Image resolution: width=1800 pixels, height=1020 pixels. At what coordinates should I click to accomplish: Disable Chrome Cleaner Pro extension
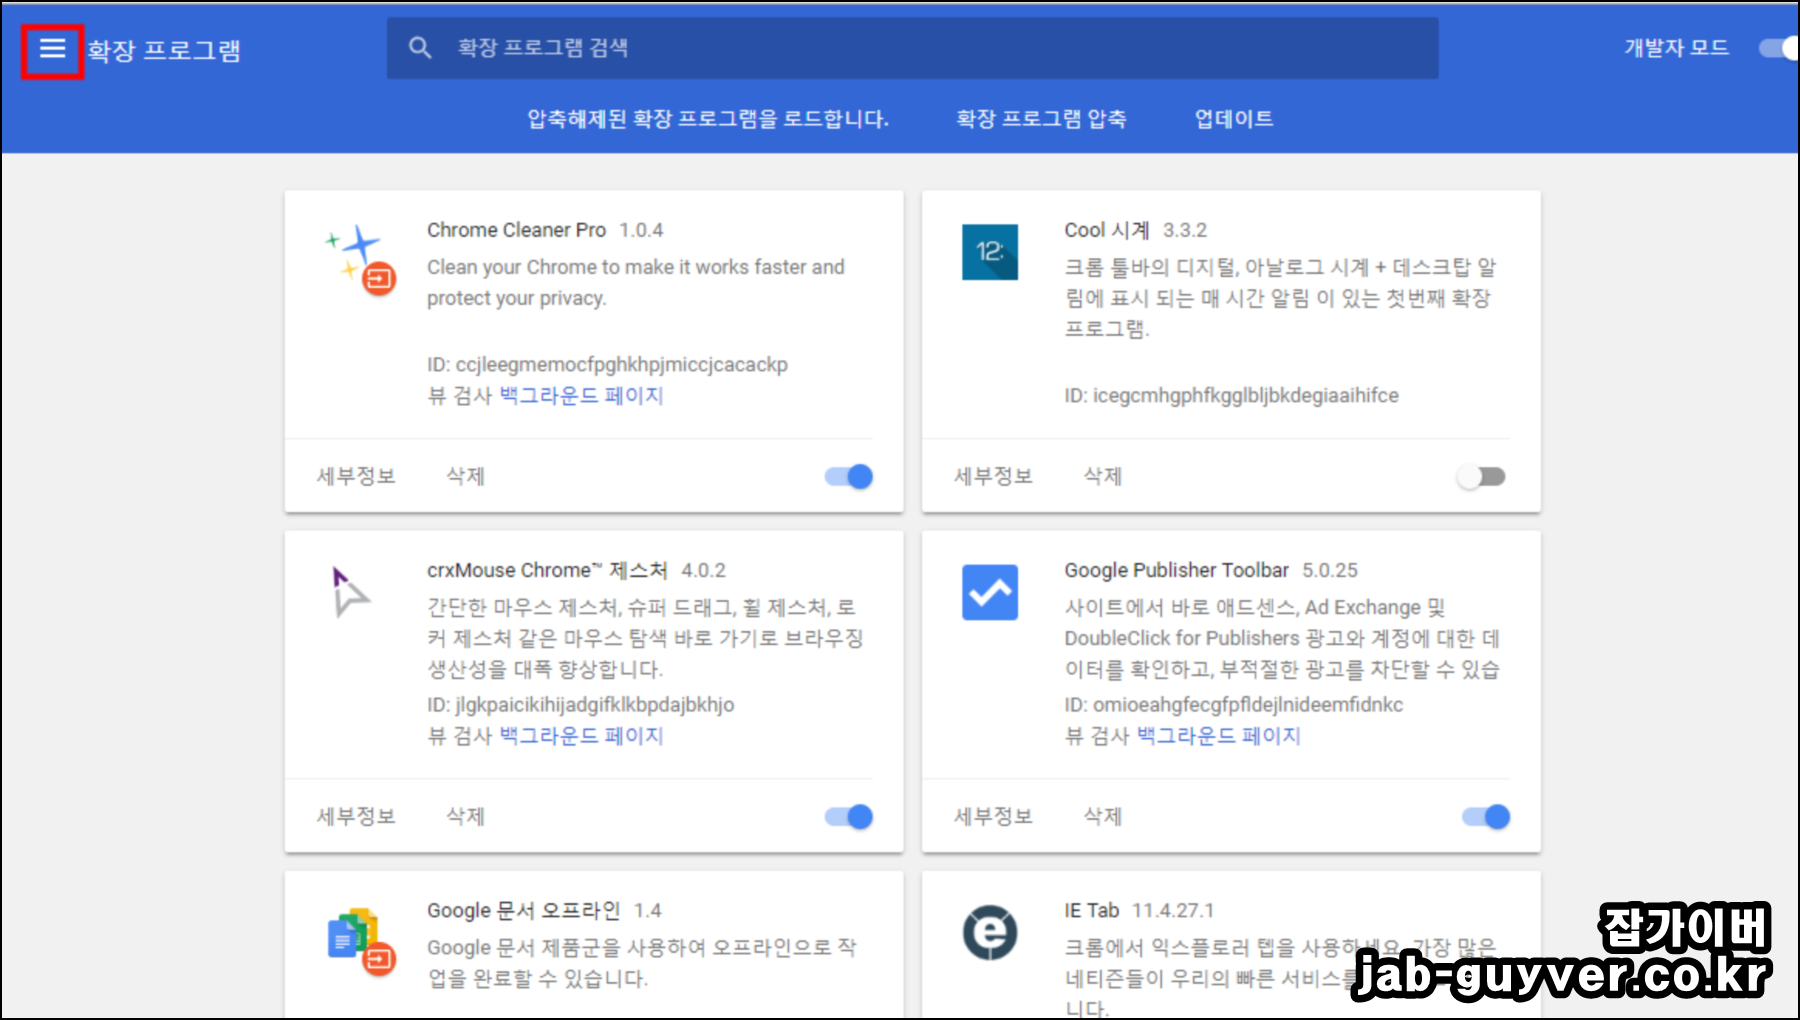click(849, 477)
